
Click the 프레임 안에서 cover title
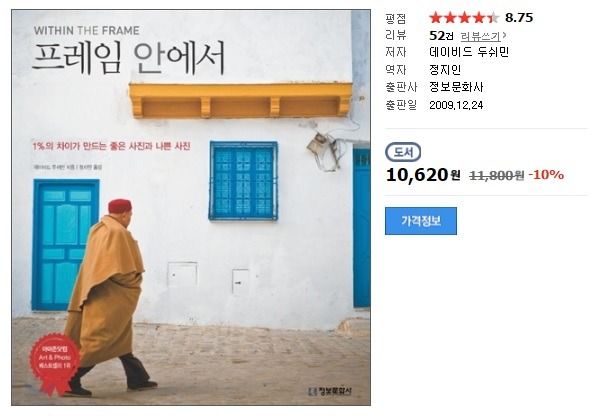coord(129,58)
